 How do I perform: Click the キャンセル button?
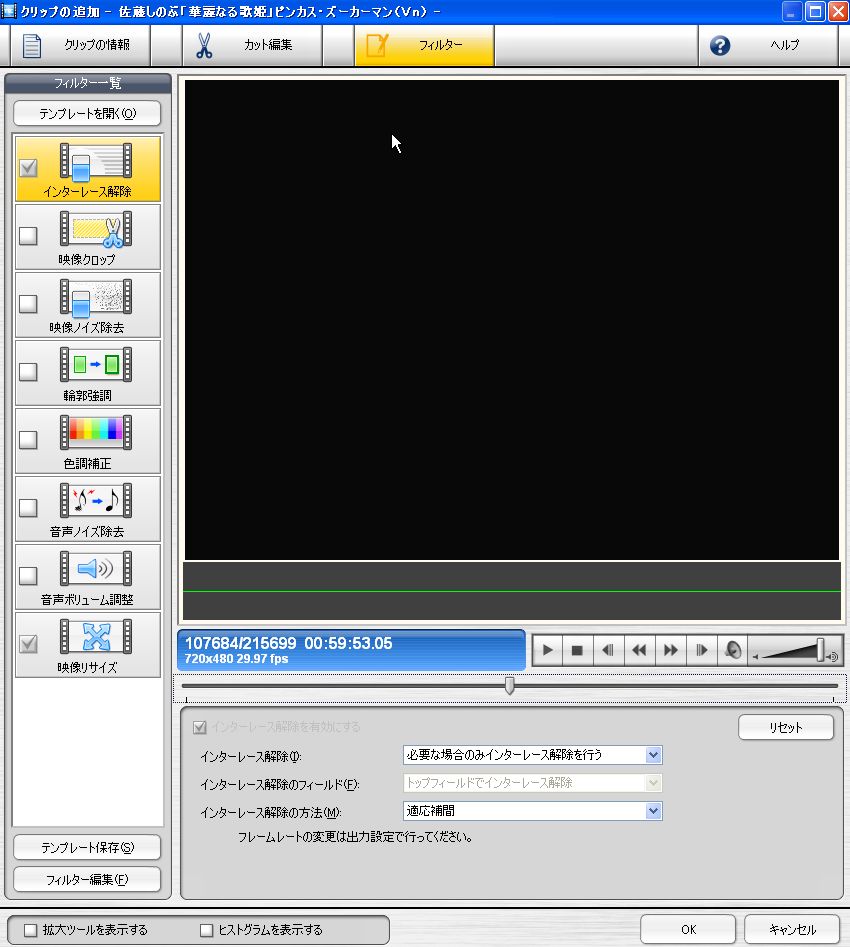click(792, 929)
